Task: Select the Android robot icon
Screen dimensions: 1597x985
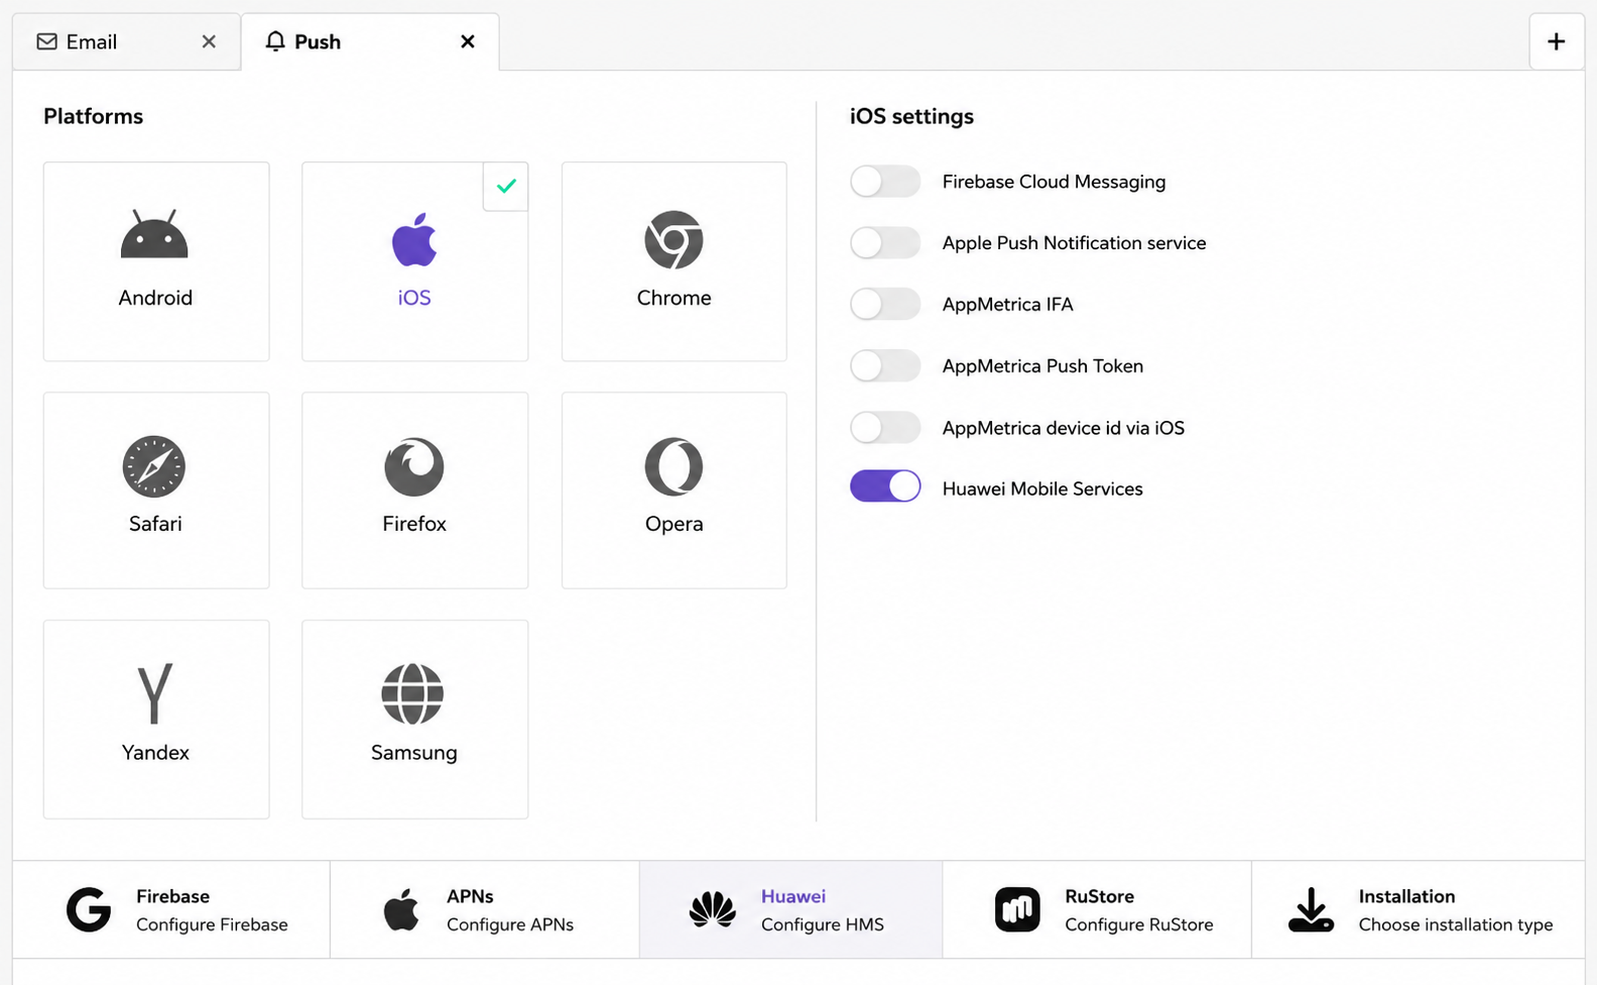Action: 154,234
